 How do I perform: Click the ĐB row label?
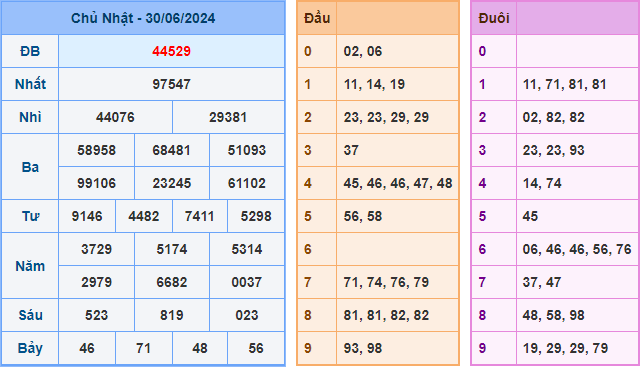[30, 51]
